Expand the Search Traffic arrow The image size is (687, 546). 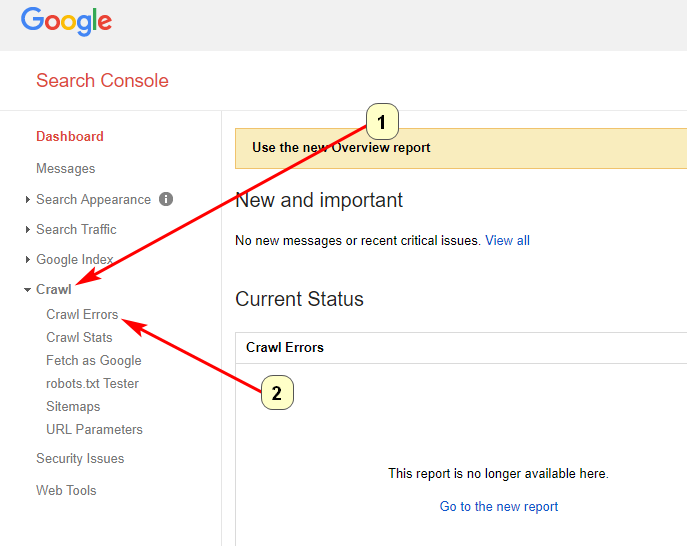28,230
